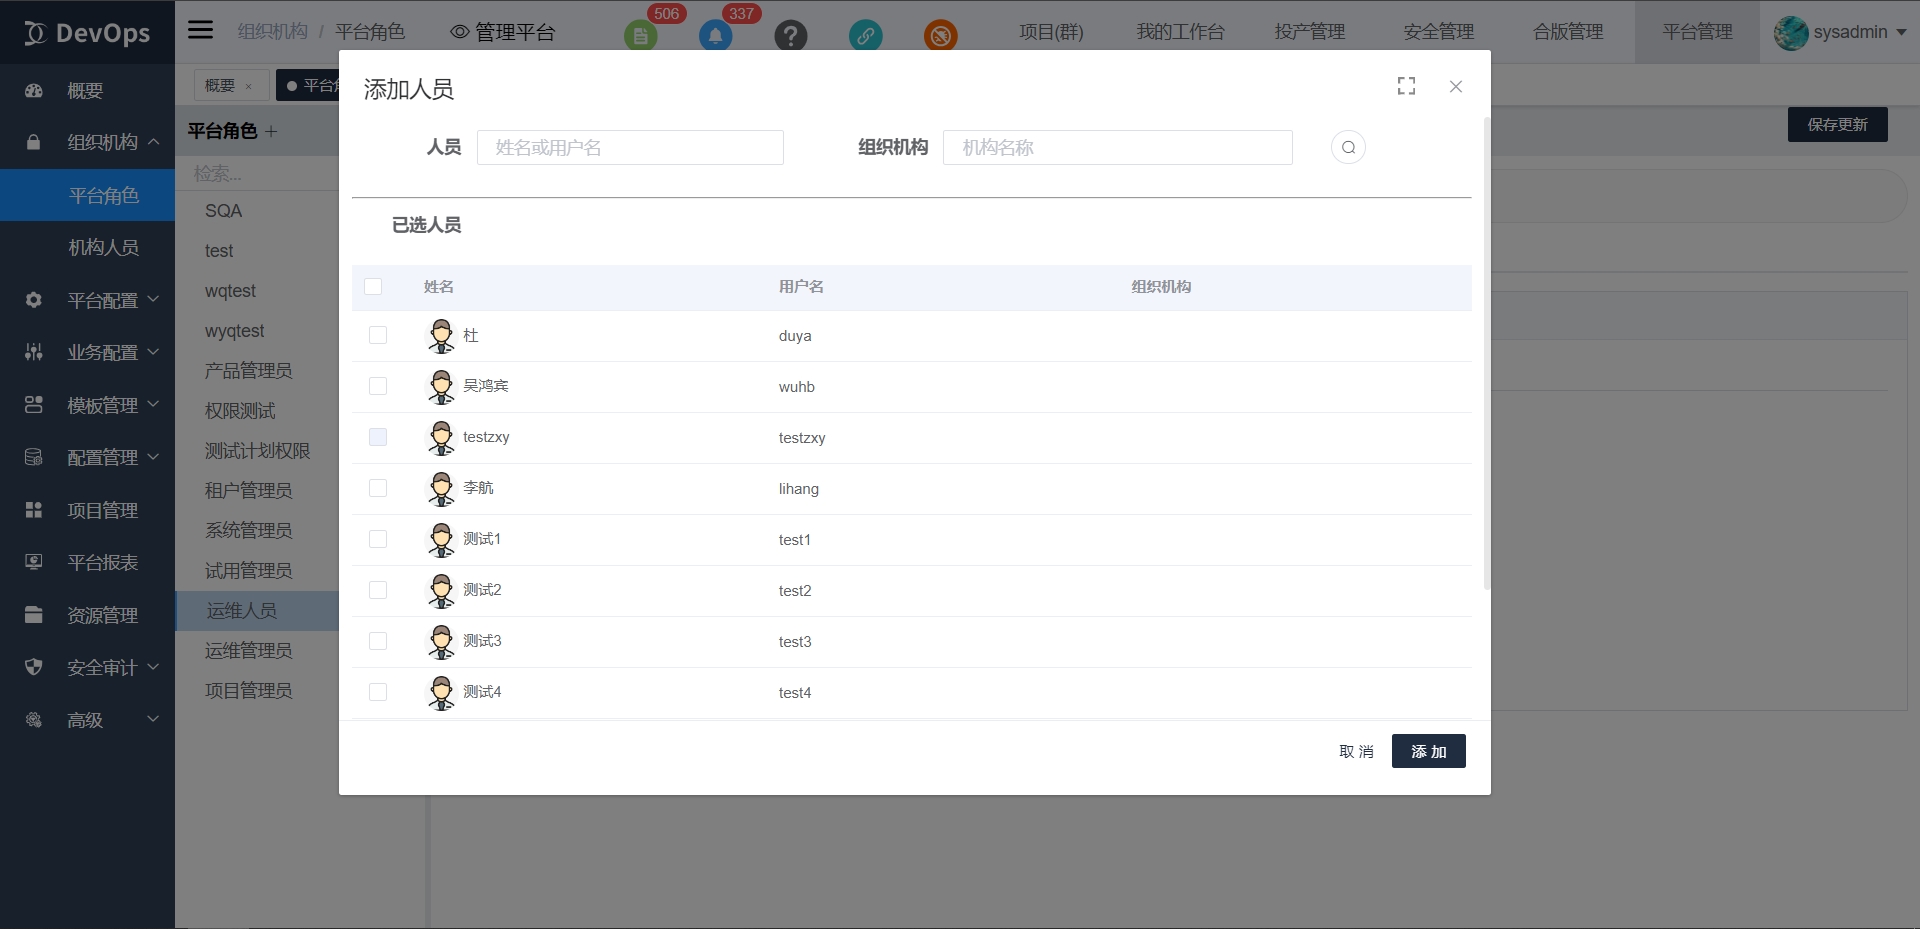1920x929 pixels.
Task: Click the hamburger menu icon
Action: tap(201, 30)
